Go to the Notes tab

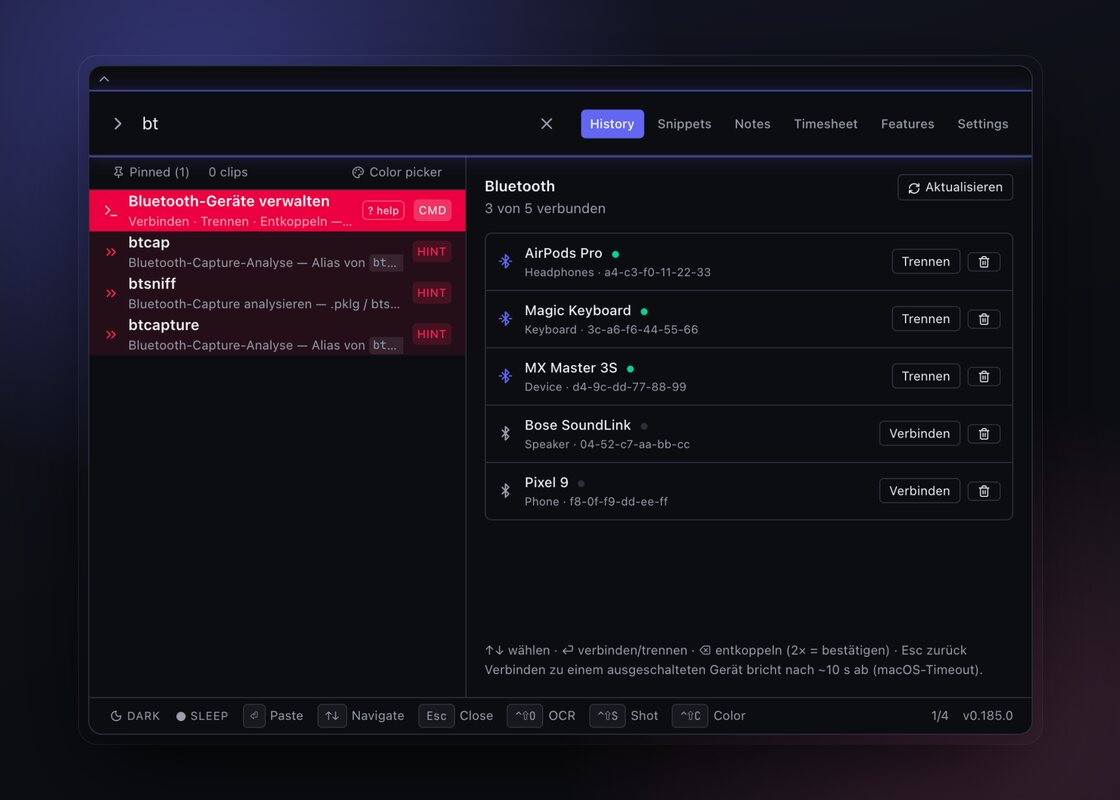tap(752, 124)
